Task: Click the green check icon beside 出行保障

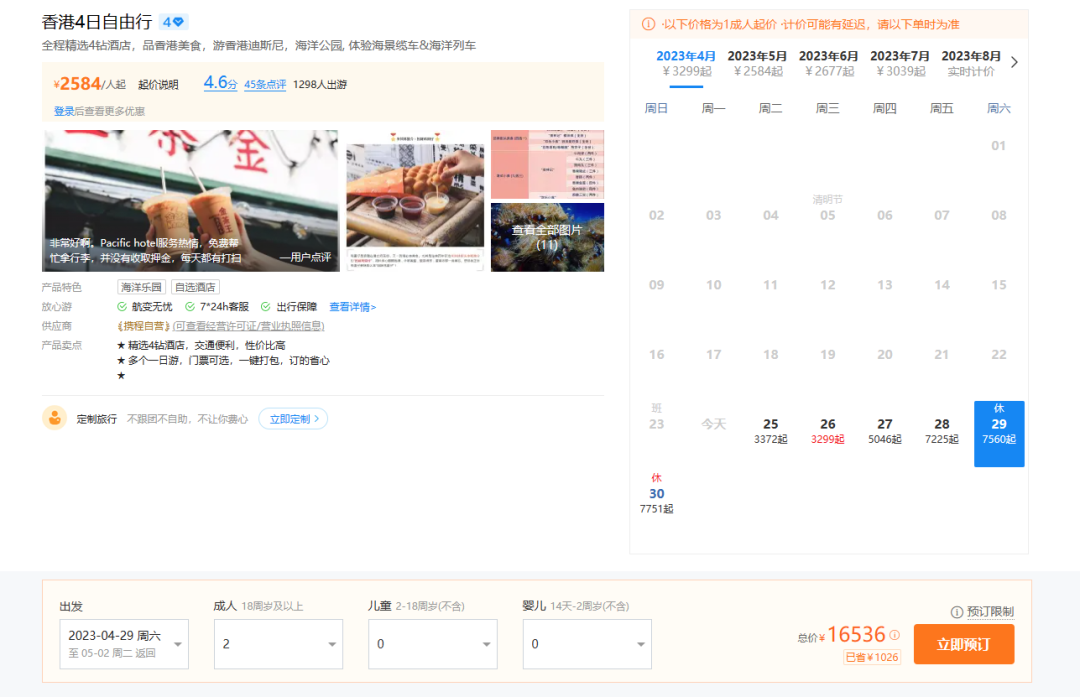Action: [x=266, y=307]
